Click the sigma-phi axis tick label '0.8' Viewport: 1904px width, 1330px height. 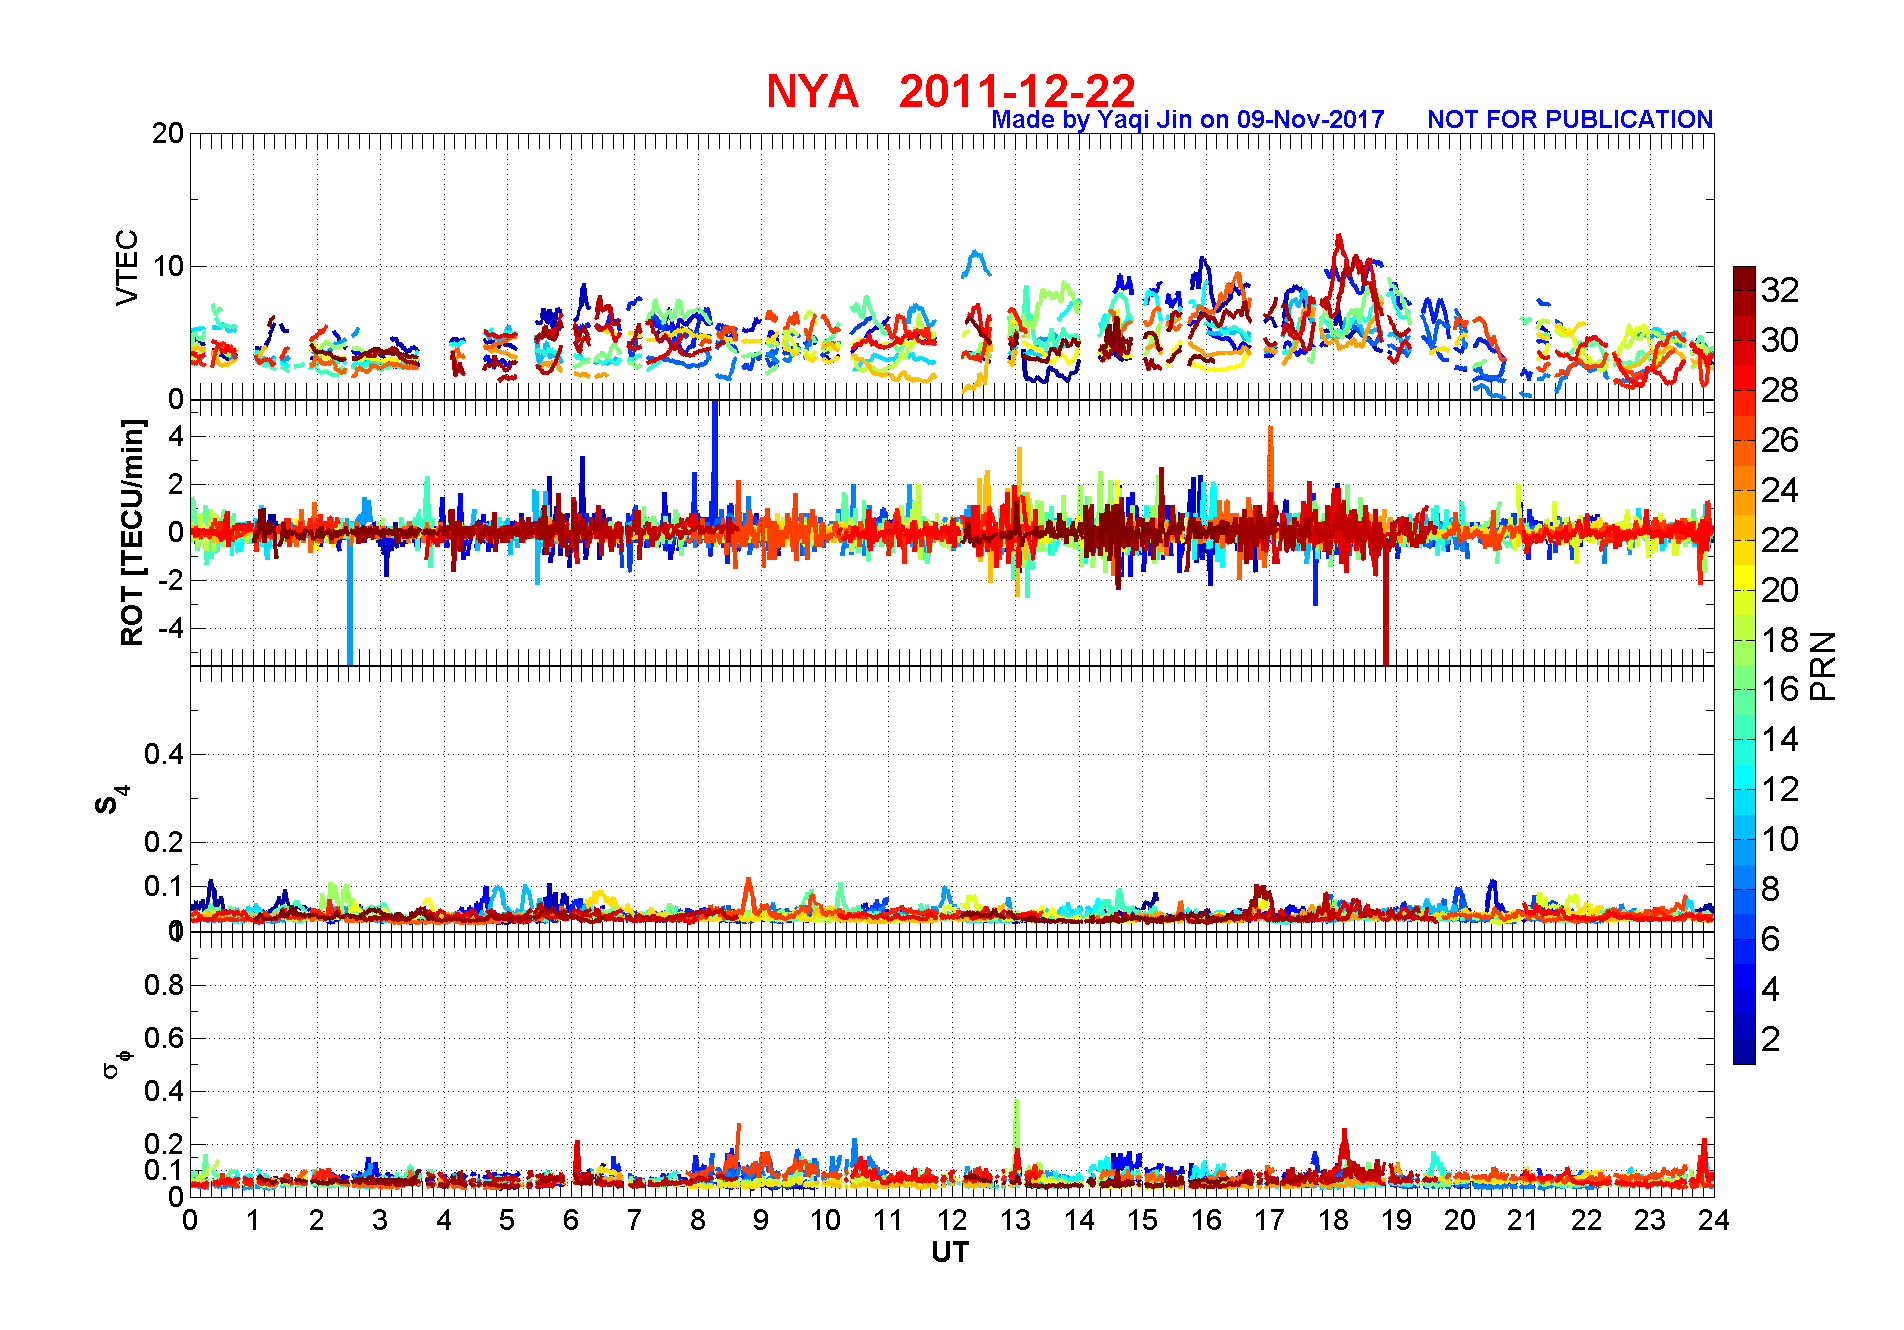click(x=164, y=985)
